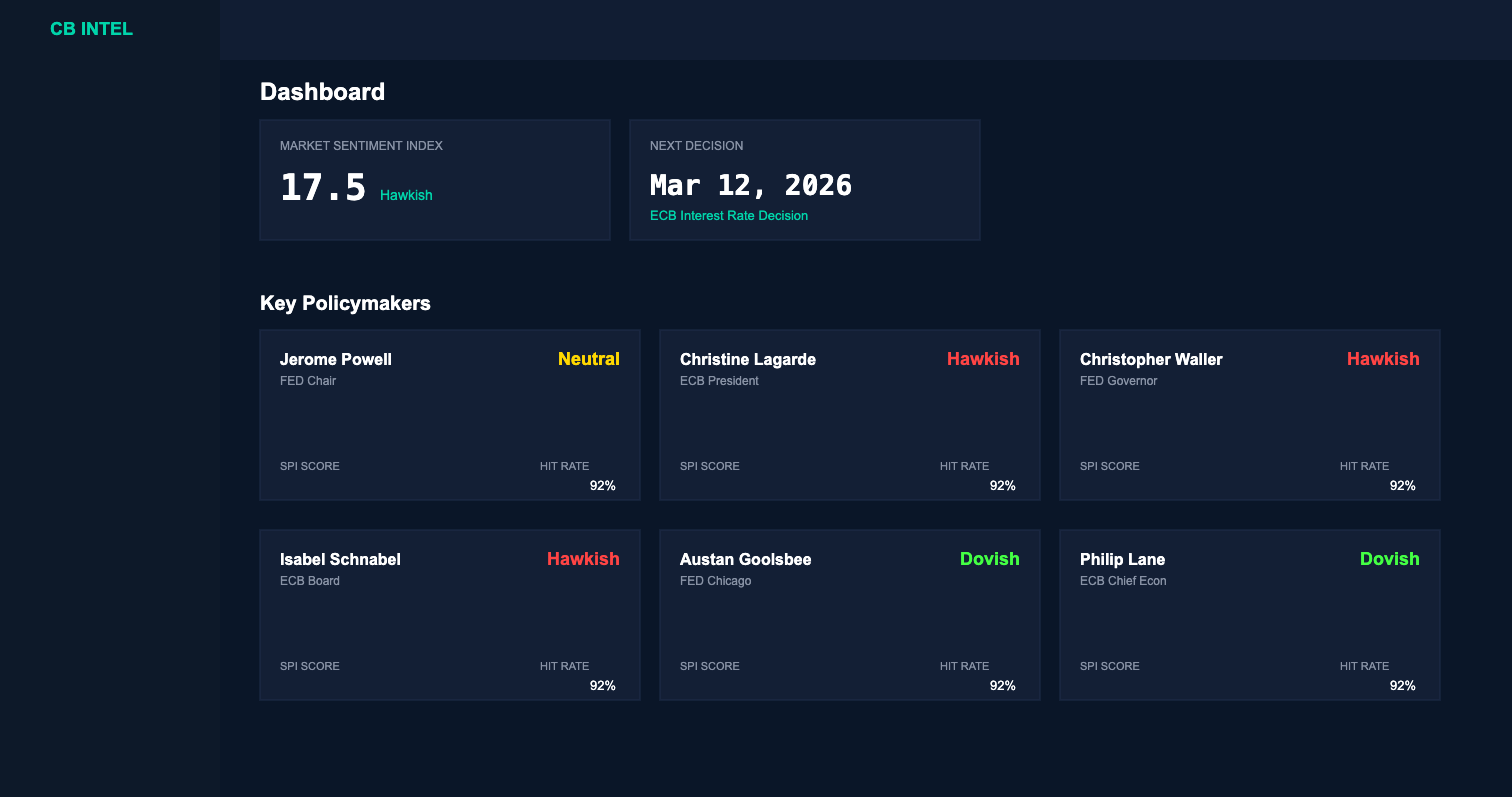Click the Dashboard heading
The height and width of the screenshot is (797, 1512).
pos(322,91)
